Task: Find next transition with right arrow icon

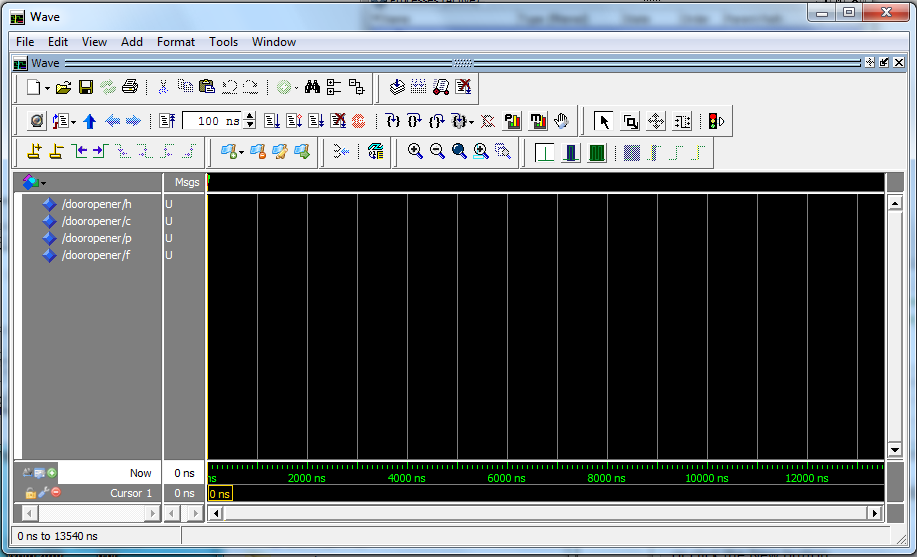Action: point(101,152)
